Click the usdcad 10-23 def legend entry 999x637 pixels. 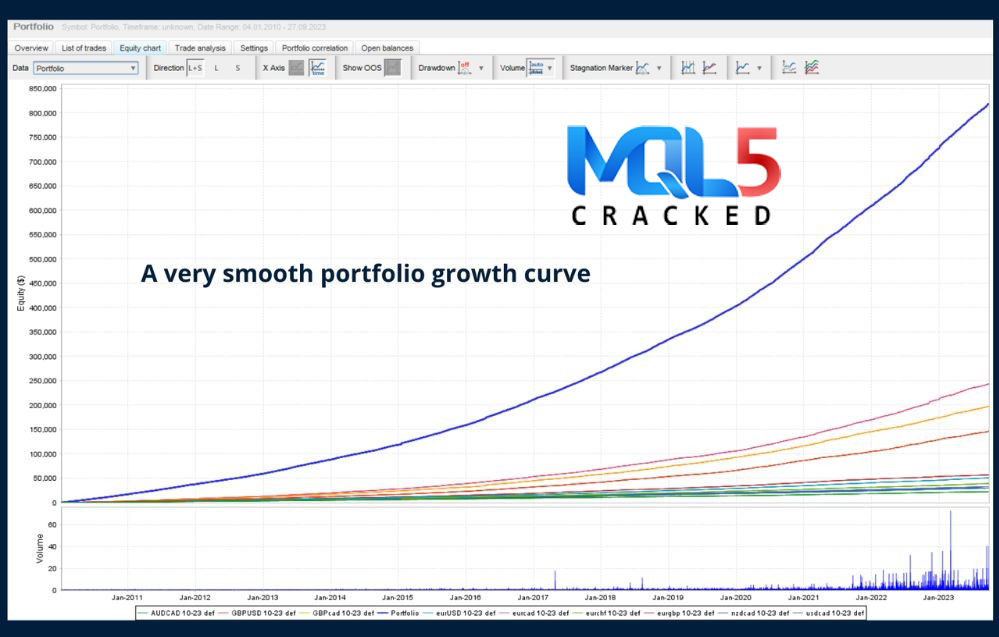click(828, 613)
